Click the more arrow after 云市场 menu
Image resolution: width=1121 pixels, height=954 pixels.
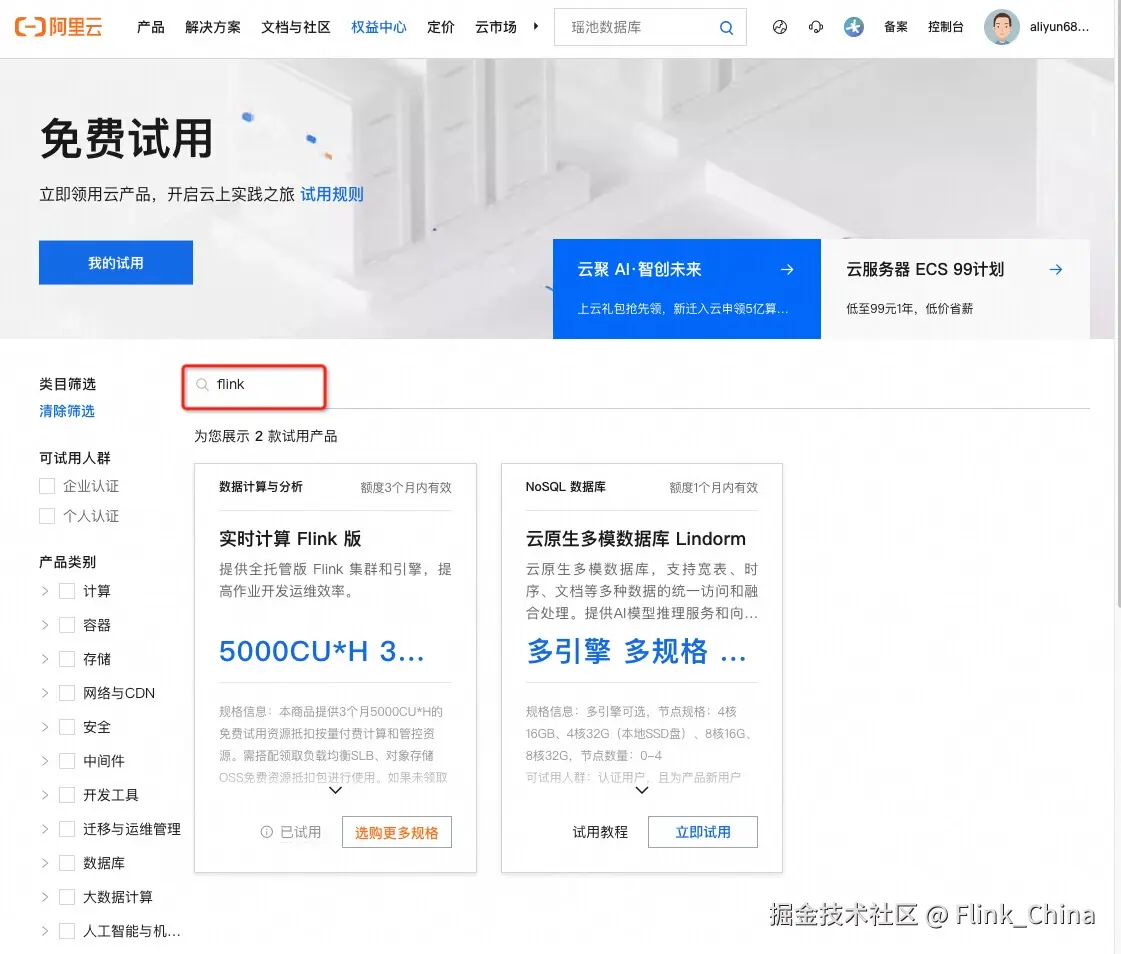pyautogui.click(x=535, y=26)
